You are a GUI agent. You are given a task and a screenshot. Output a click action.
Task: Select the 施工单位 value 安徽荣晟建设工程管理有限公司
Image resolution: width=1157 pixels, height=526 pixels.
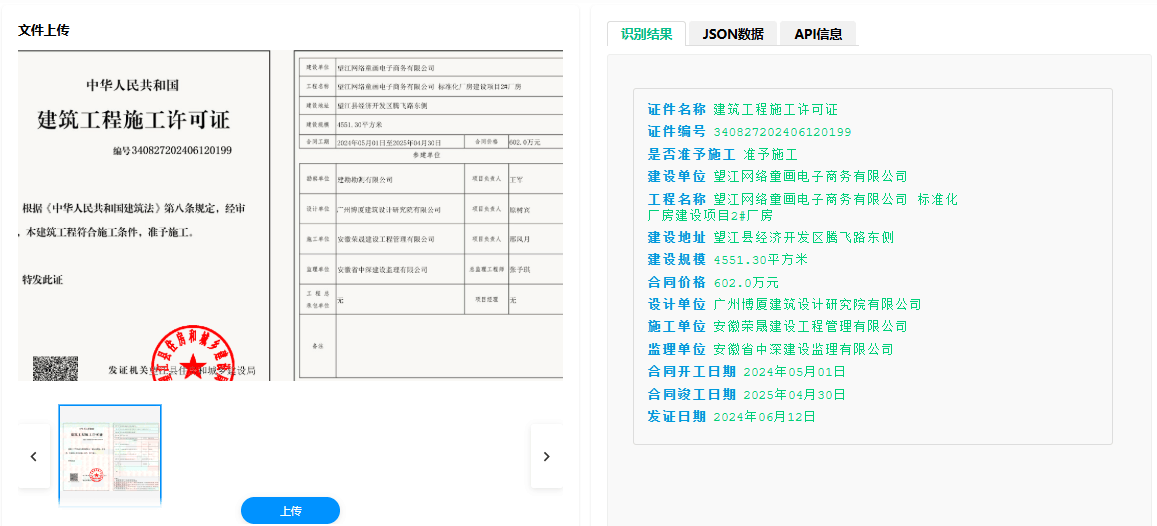tap(810, 326)
